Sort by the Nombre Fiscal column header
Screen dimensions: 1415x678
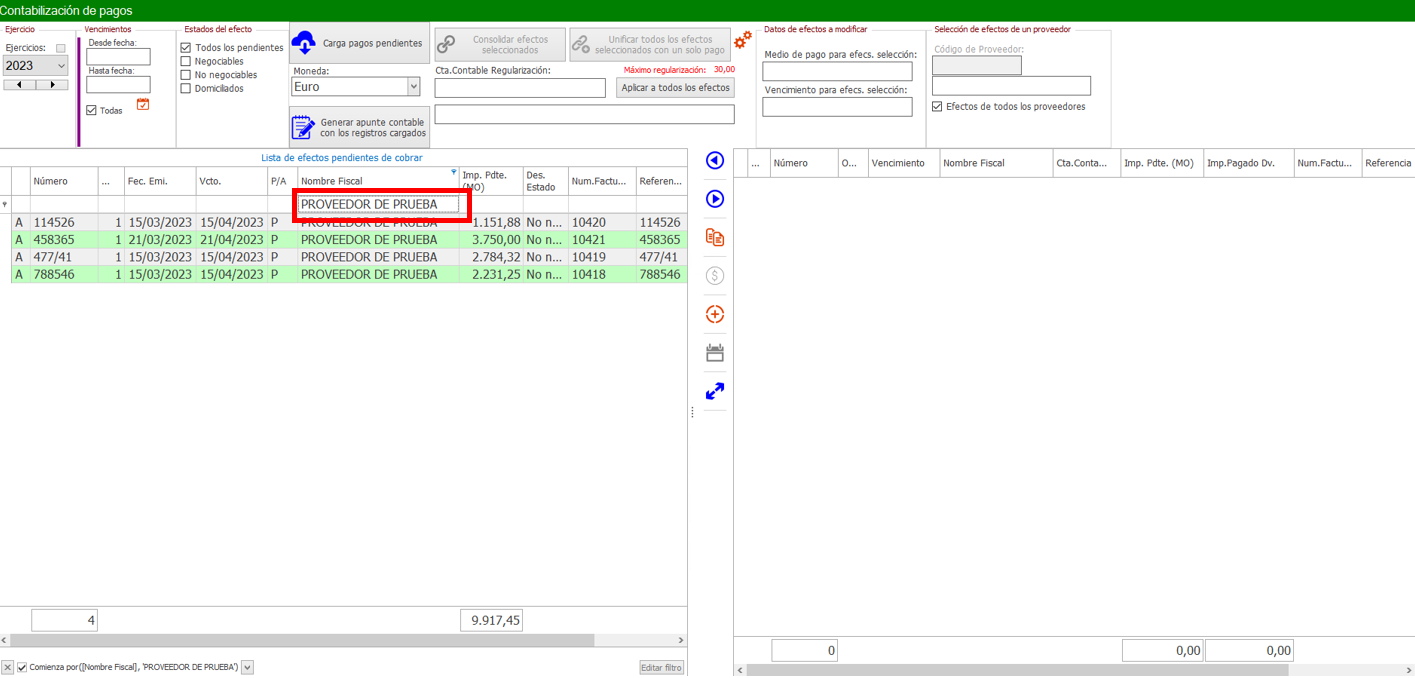pyautogui.click(x=370, y=181)
